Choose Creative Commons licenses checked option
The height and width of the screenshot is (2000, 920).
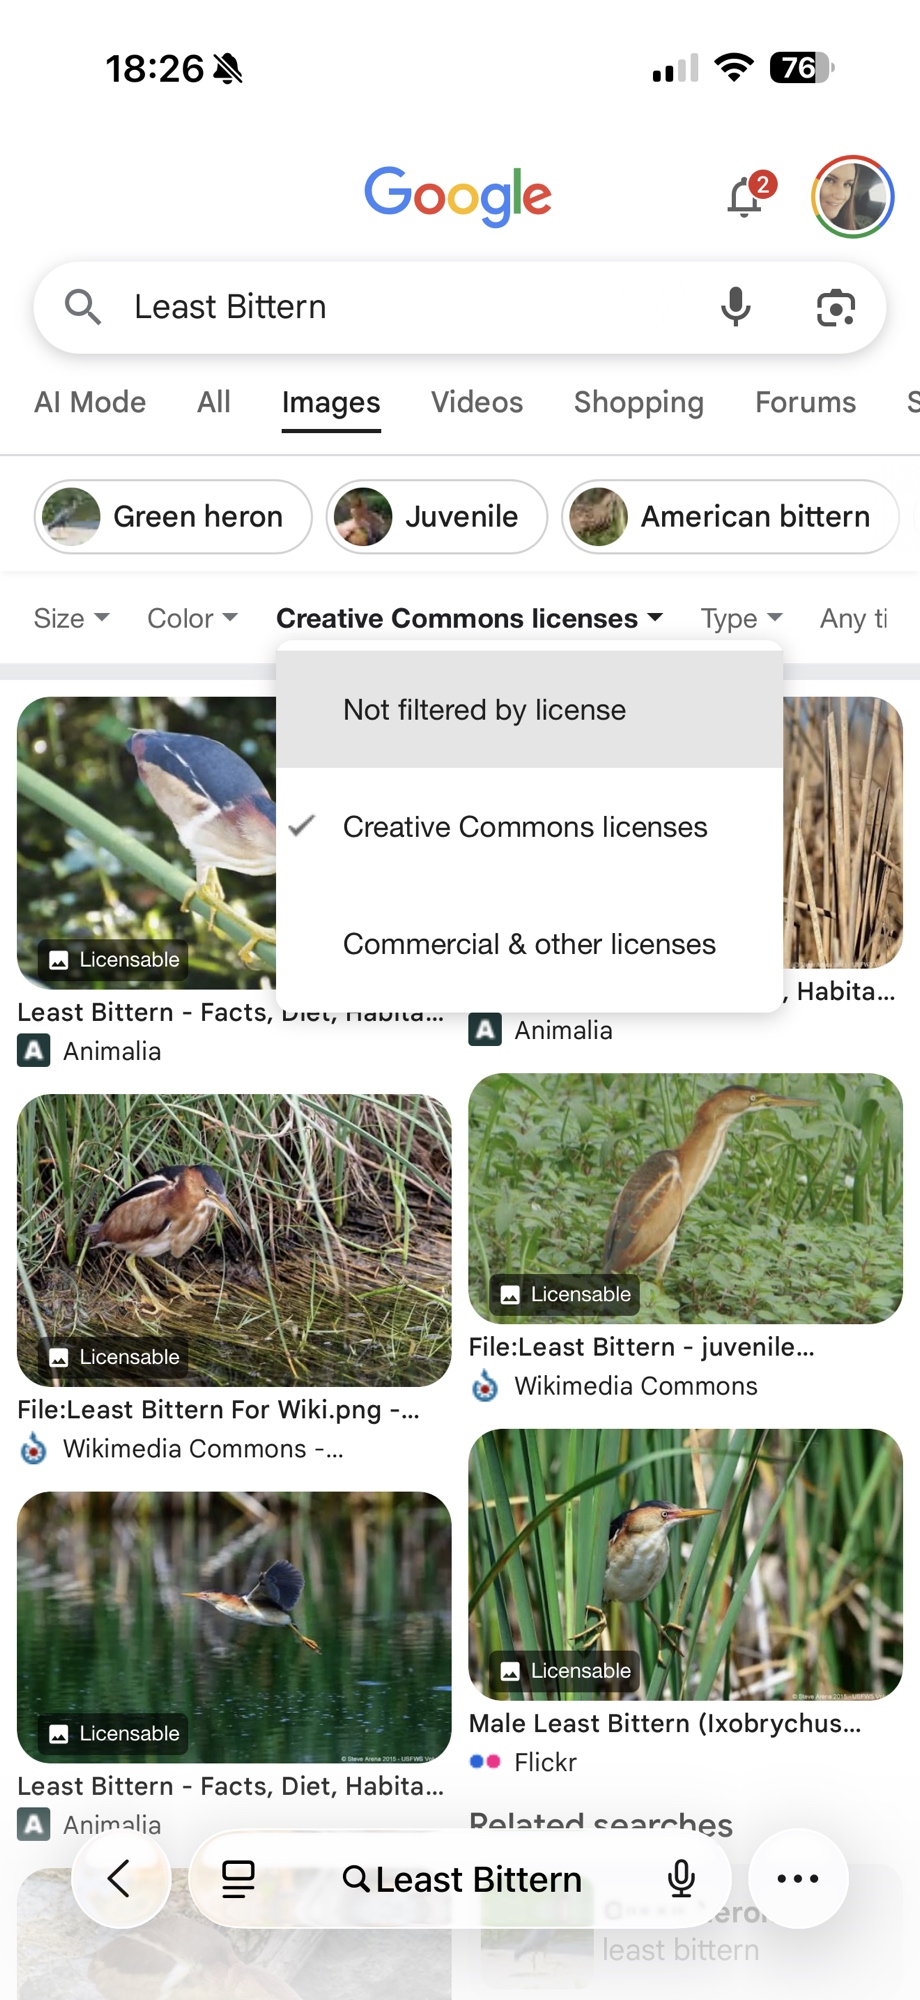(524, 827)
